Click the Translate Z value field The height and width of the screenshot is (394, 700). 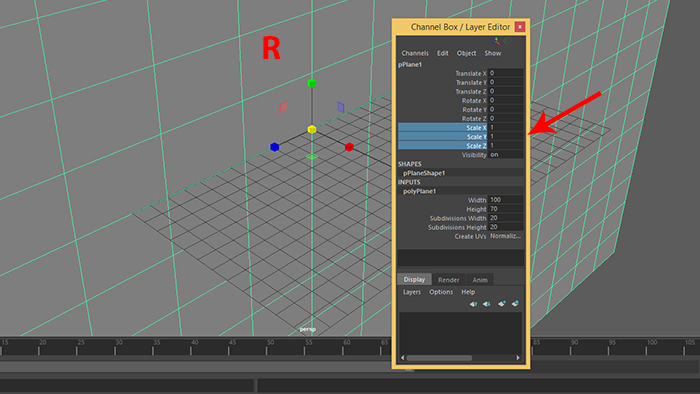click(x=505, y=91)
